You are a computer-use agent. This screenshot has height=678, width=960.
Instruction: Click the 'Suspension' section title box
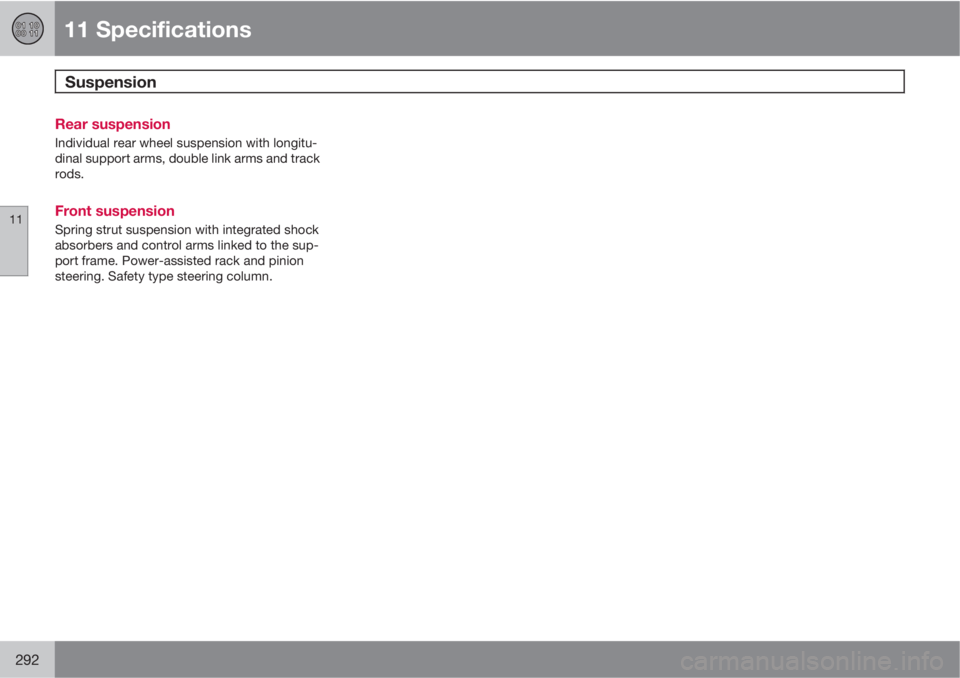pos(479,81)
